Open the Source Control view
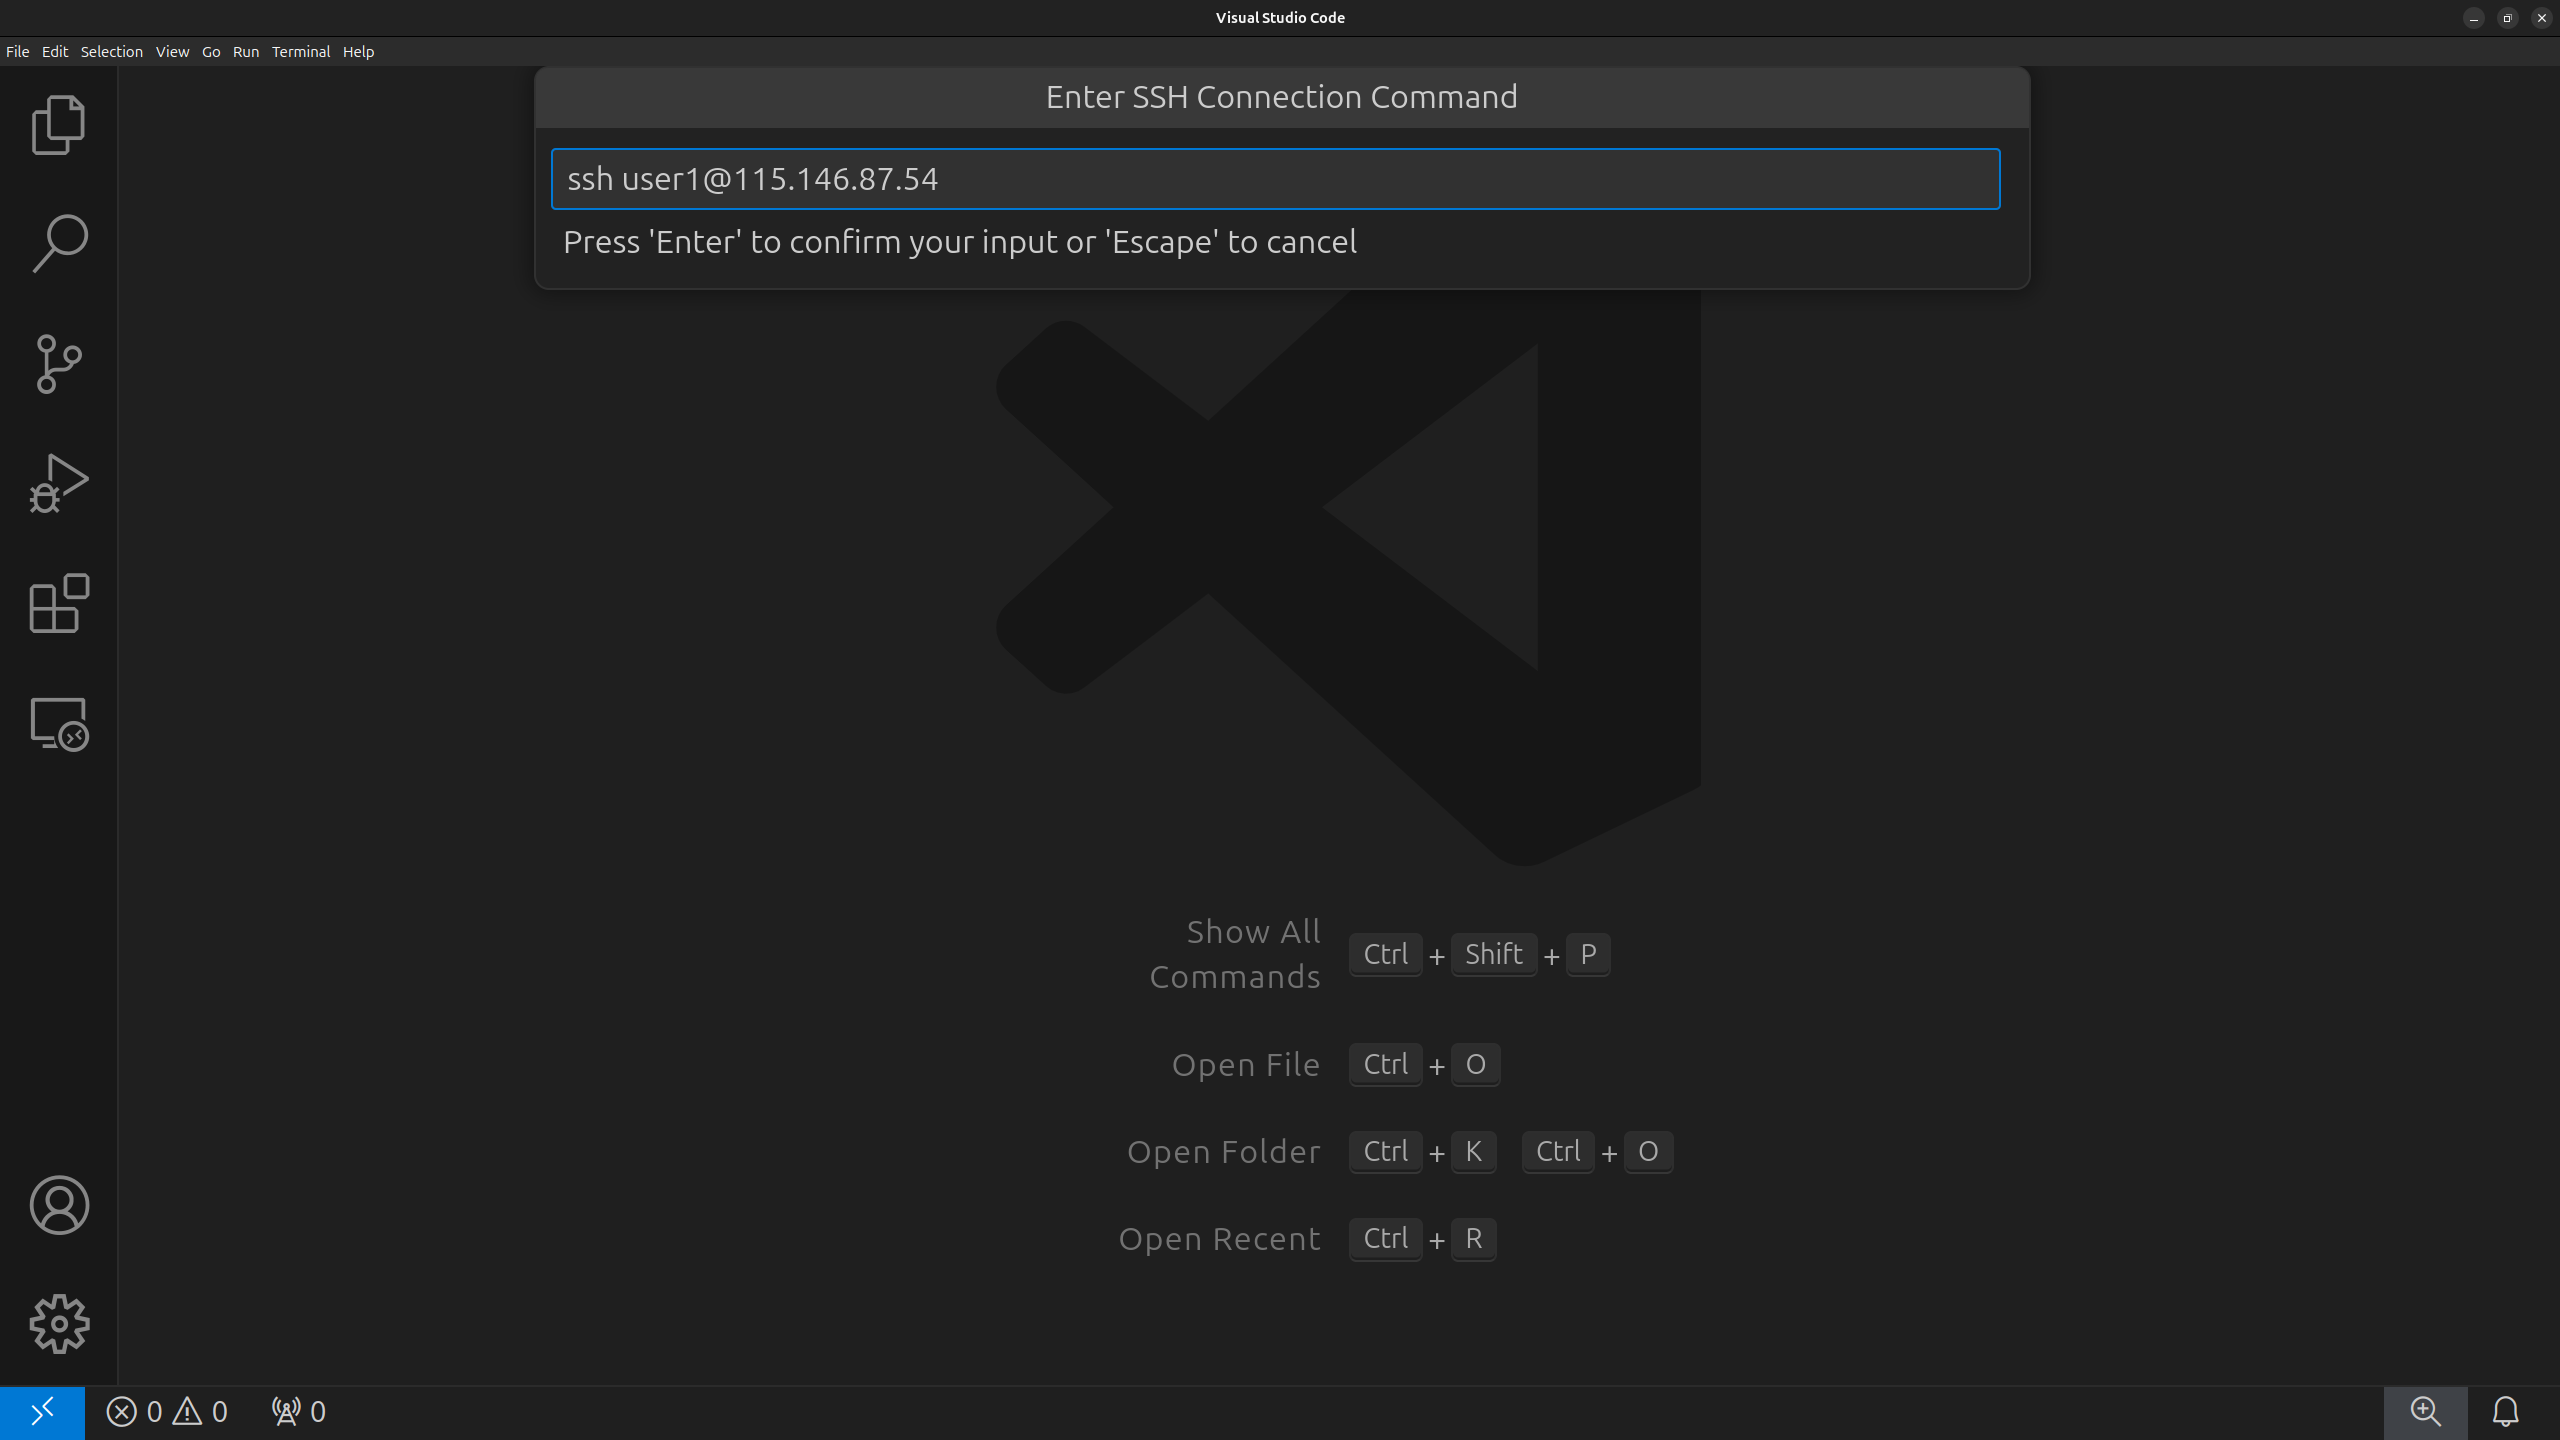 pyautogui.click(x=59, y=364)
